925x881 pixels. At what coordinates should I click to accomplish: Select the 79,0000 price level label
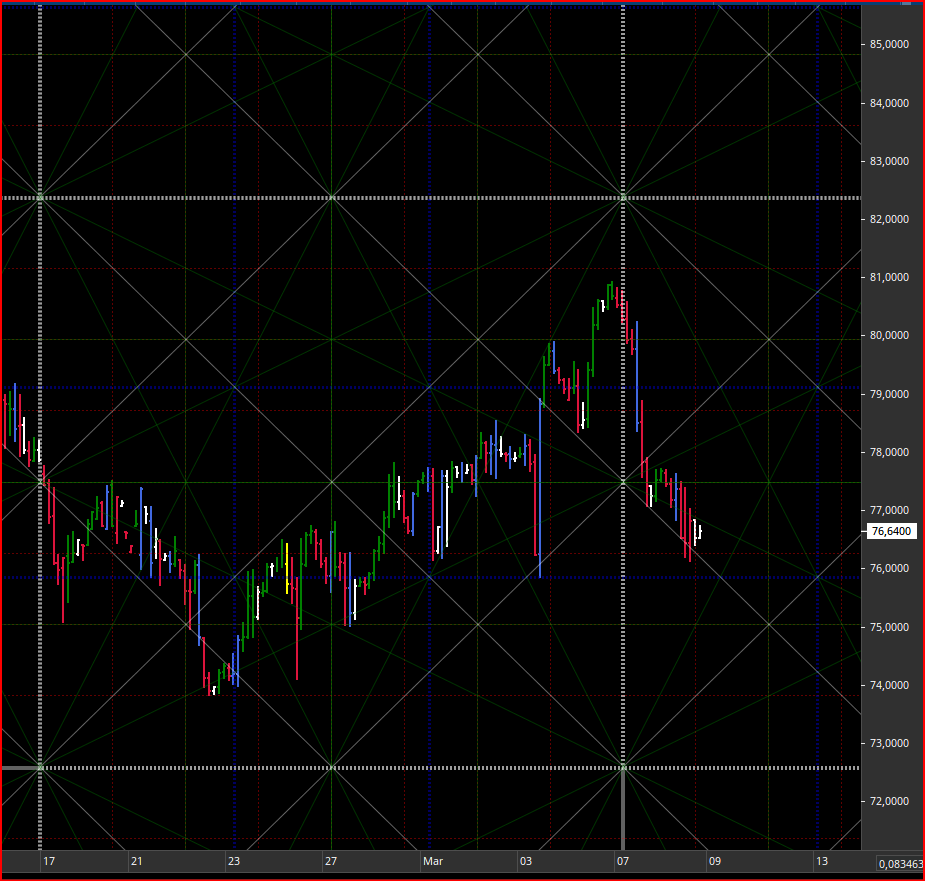[889, 394]
